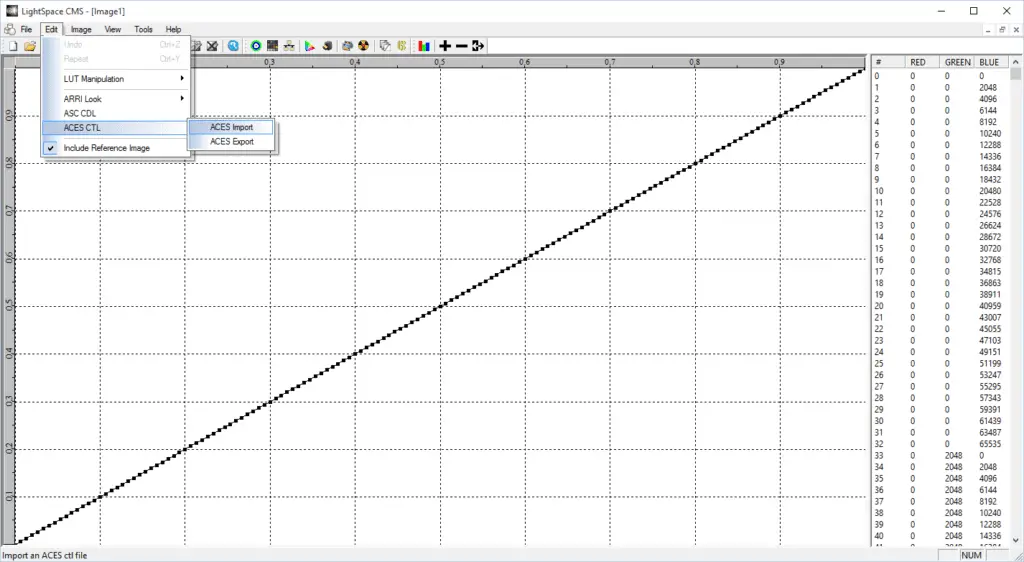Click the RGB color bars toolbar icon

(x=424, y=46)
